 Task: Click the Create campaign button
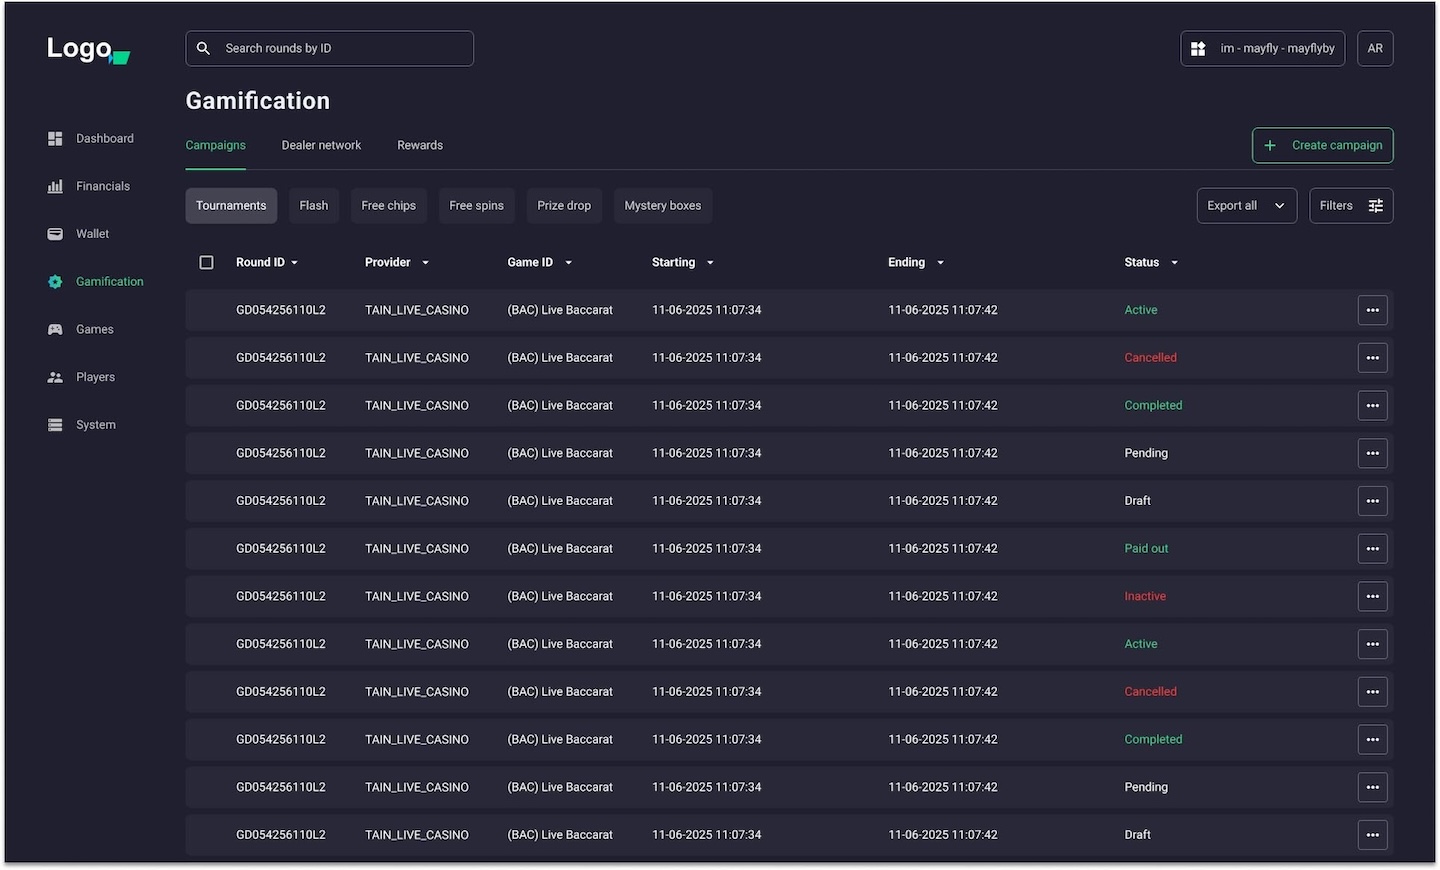[1322, 146]
